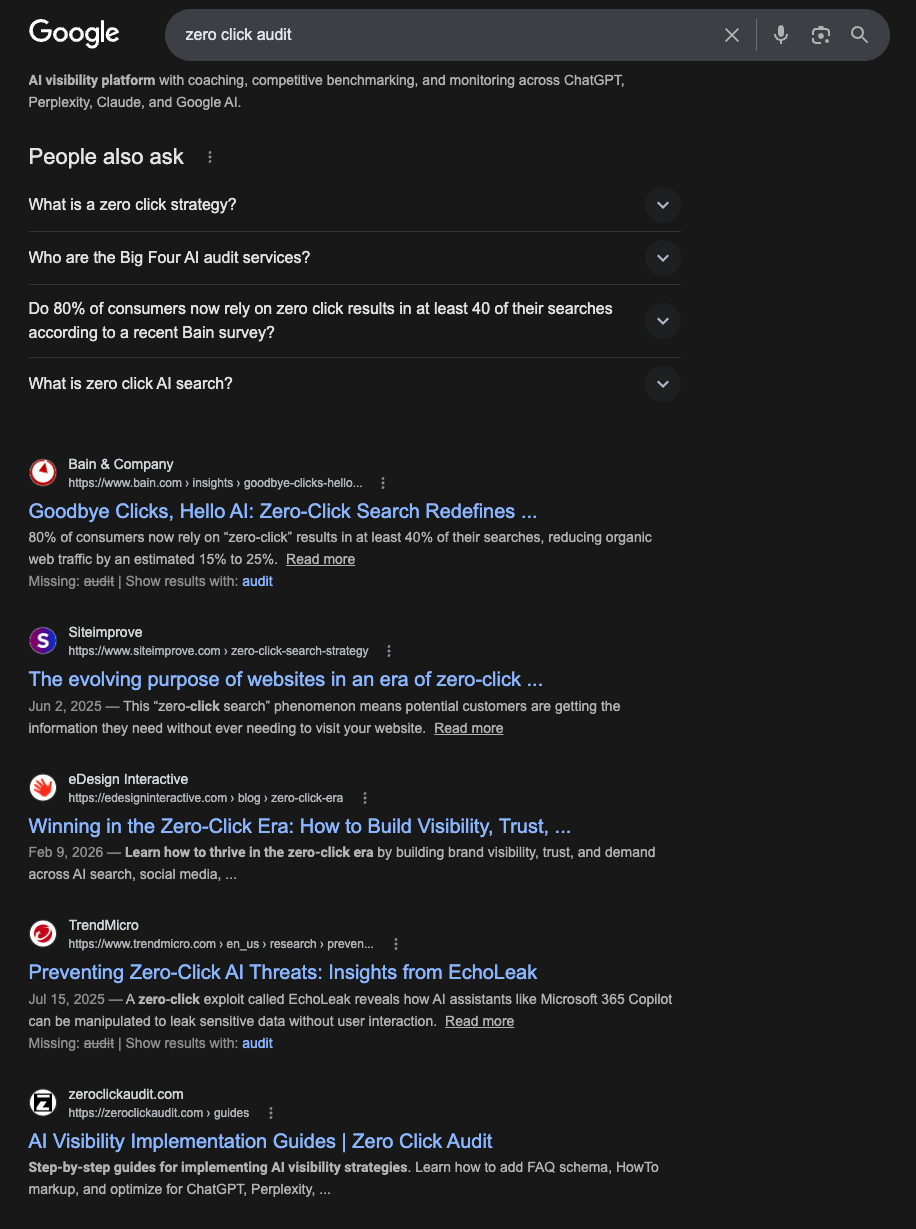This screenshot has height=1229, width=916.
Task: Expand the Bain survey 80% consumers question
Action: click(662, 321)
